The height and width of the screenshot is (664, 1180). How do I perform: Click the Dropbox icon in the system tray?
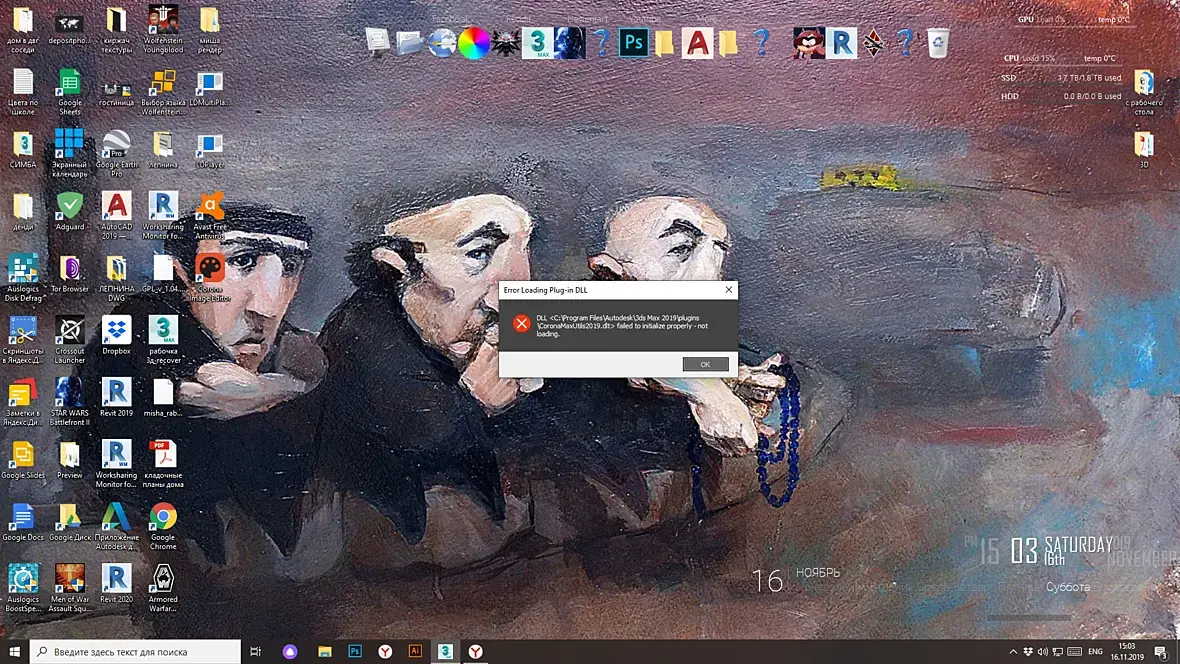pyautogui.click(x=1027, y=652)
